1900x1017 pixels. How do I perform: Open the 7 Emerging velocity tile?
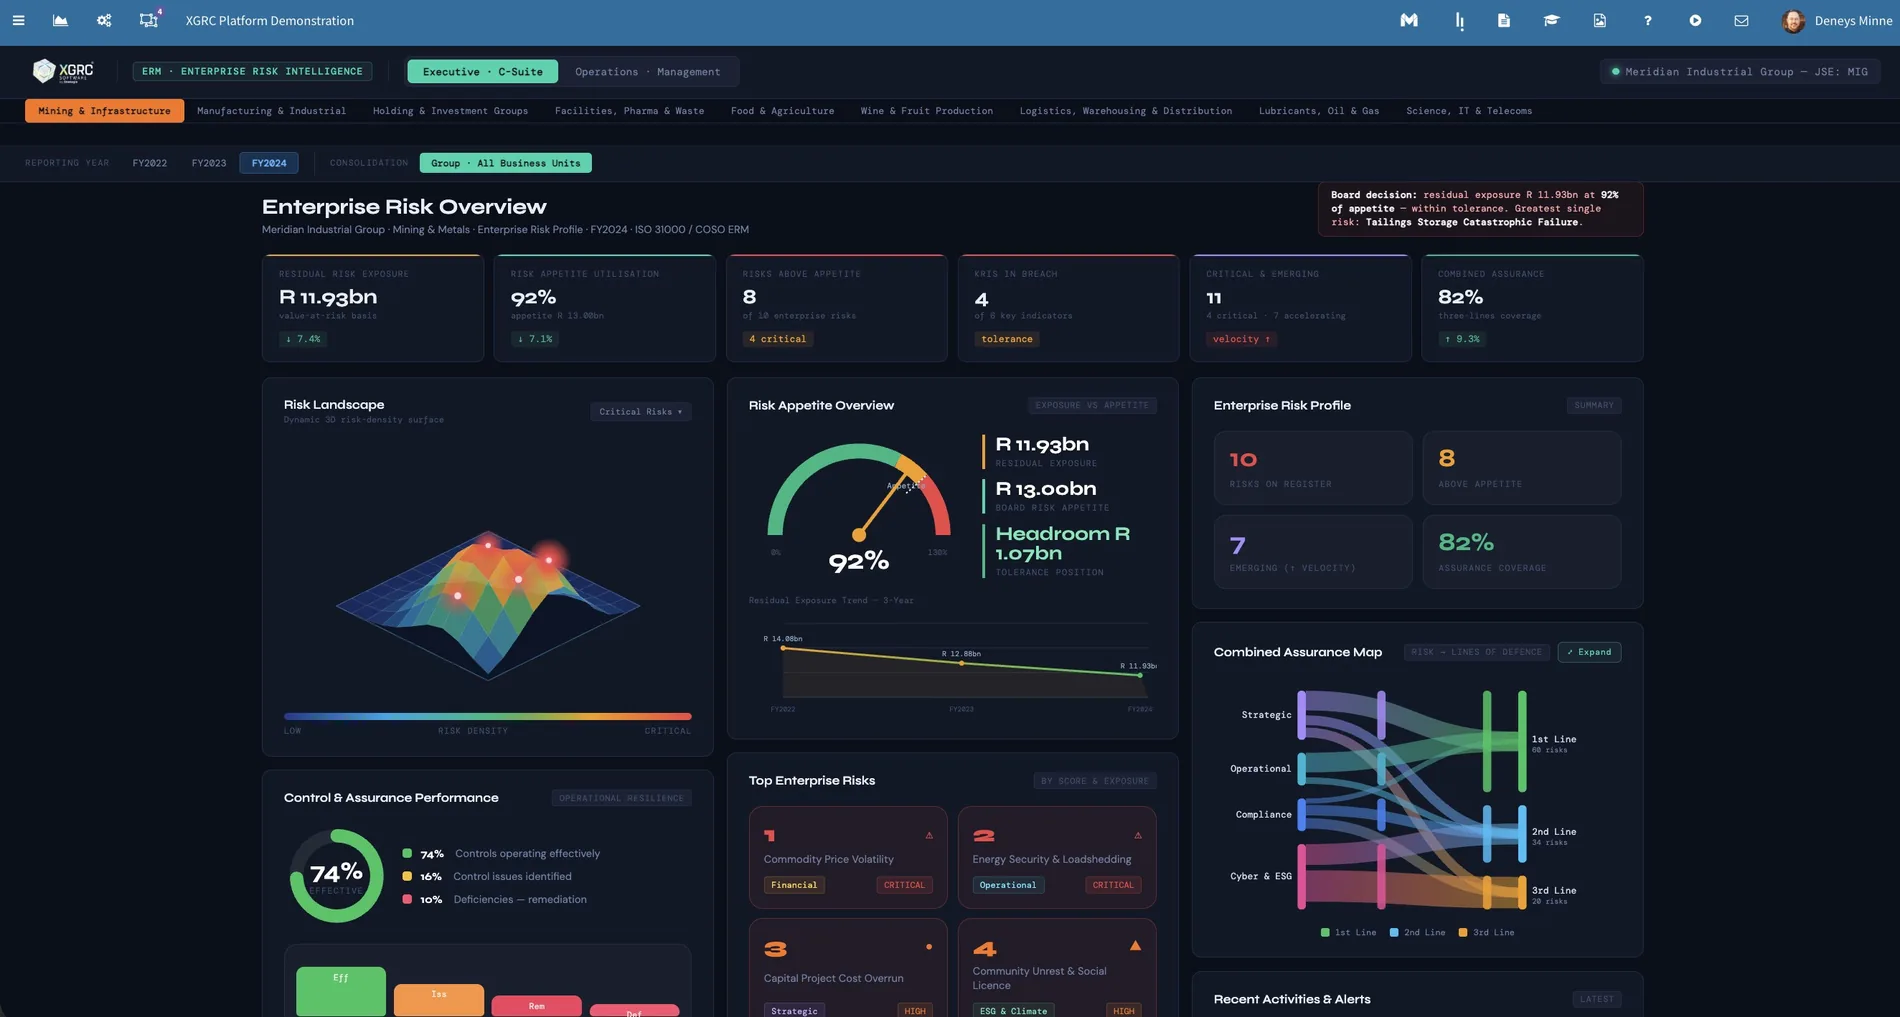(x=1313, y=552)
